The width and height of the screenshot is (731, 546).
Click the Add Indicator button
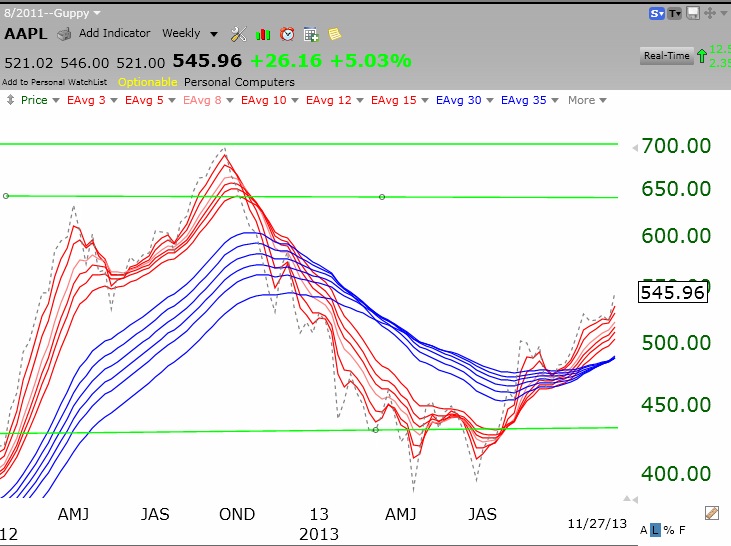point(114,34)
